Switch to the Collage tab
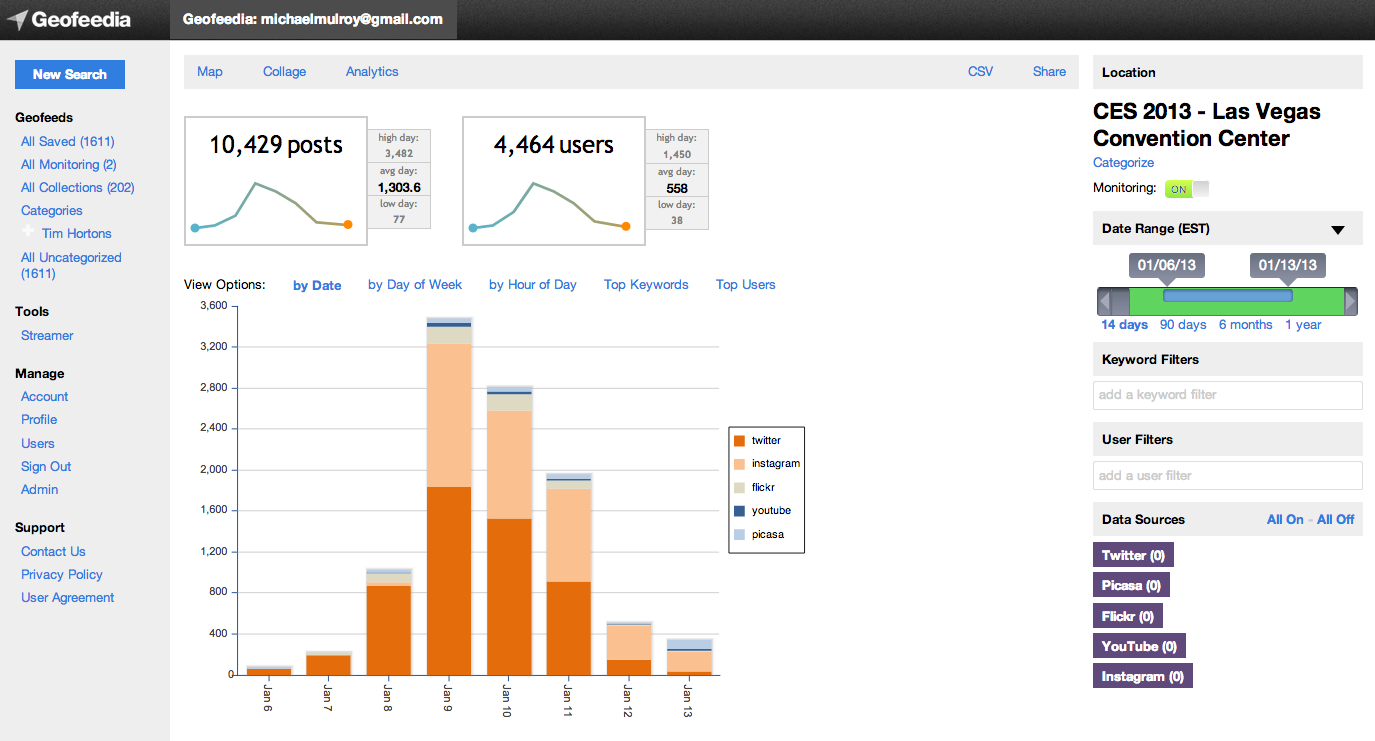1375x741 pixels. (284, 72)
